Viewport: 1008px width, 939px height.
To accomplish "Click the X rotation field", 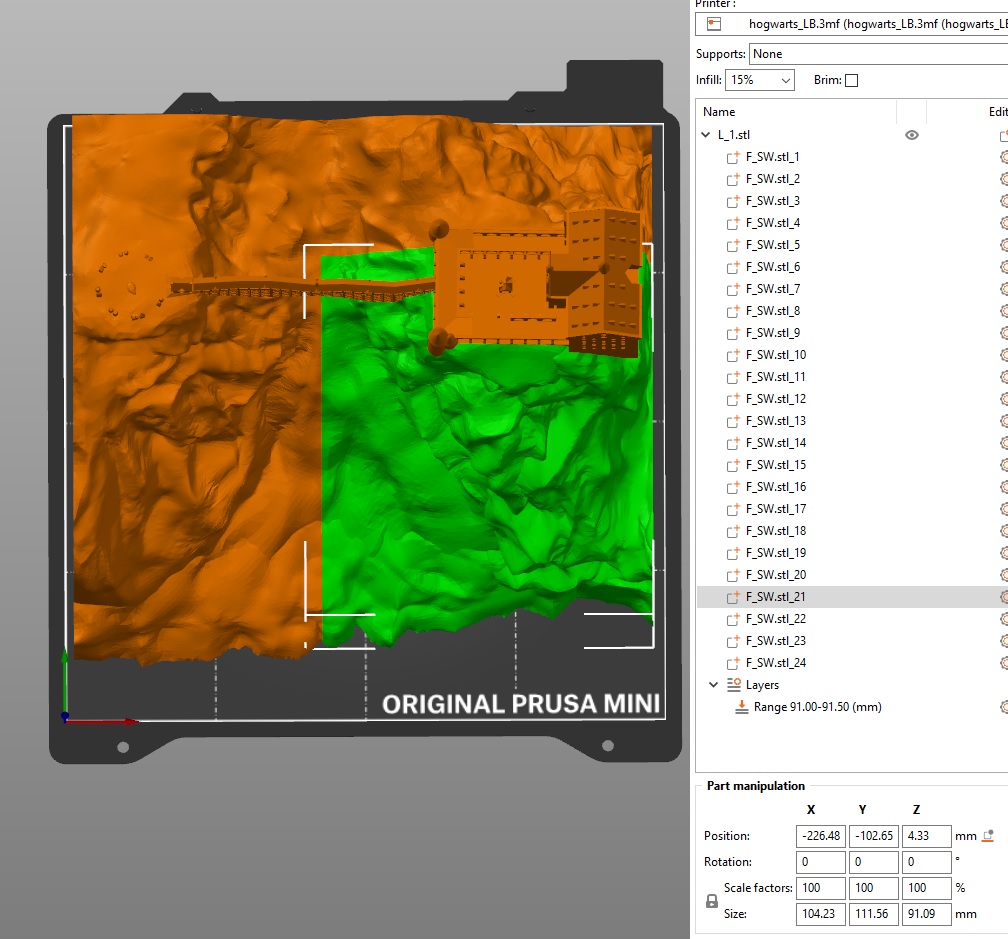I will pyautogui.click(x=821, y=862).
